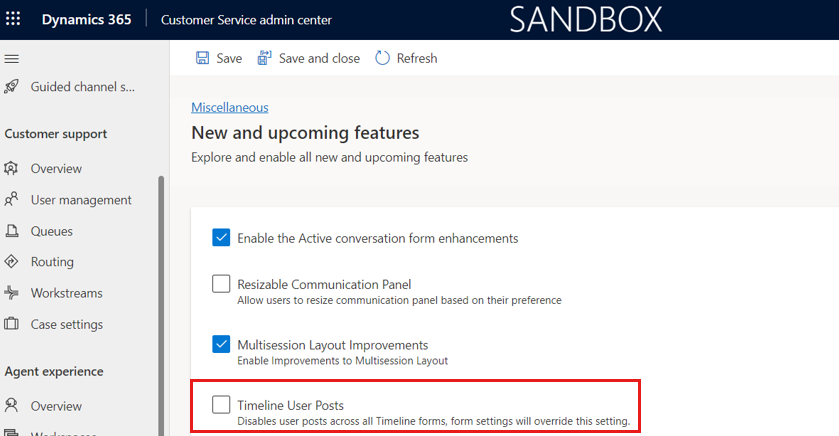839x436 pixels.
Task: Open the Dynamics 365 app launcher grid
Action: click(x=13, y=19)
